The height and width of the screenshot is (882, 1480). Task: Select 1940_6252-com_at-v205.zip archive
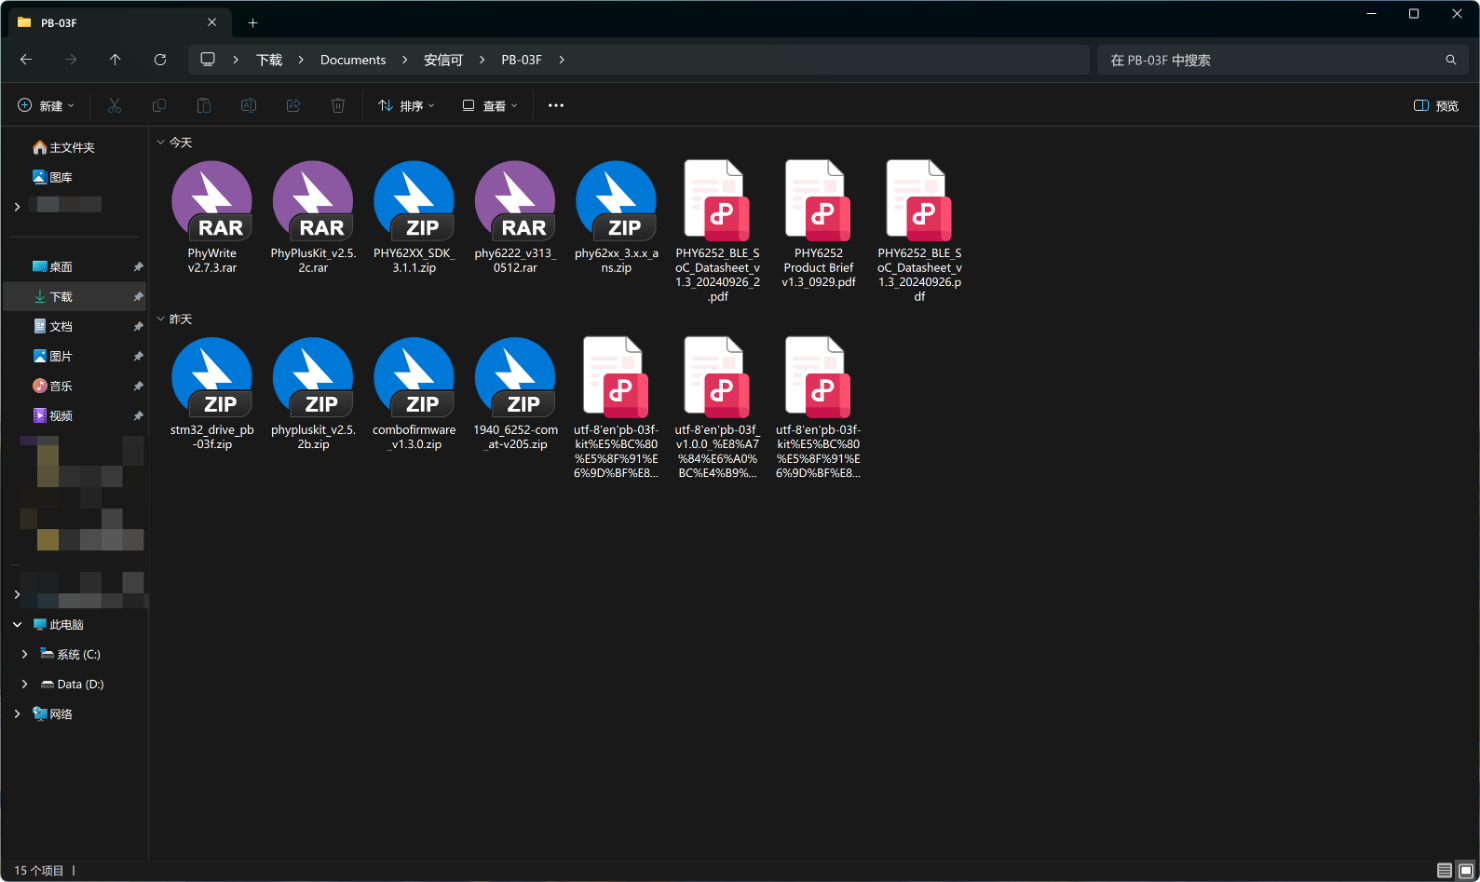tap(515, 394)
